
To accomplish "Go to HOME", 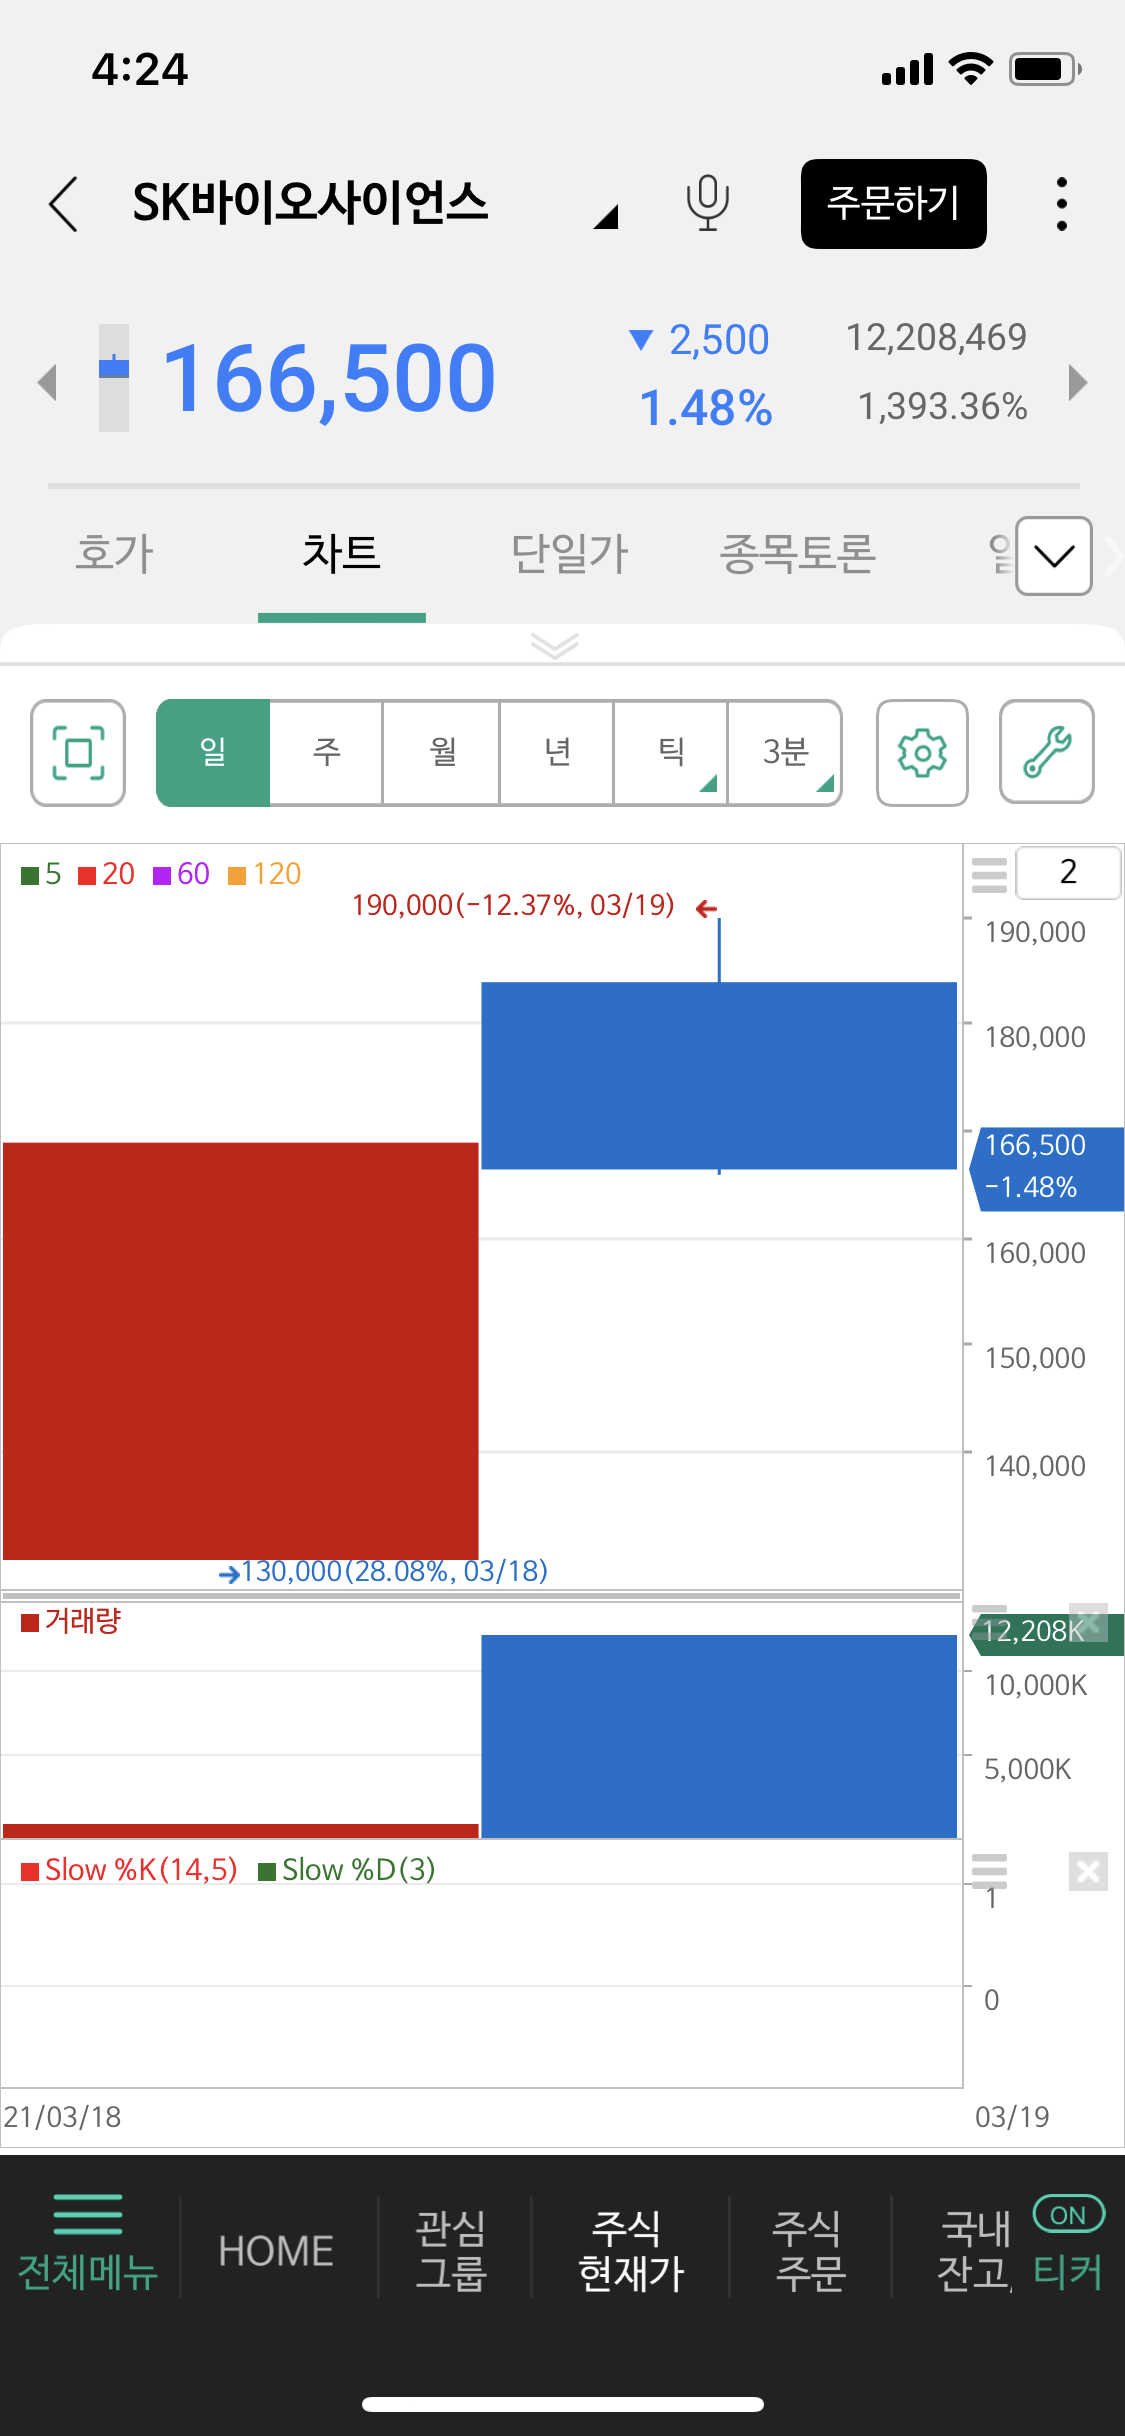I will tap(276, 2251).
